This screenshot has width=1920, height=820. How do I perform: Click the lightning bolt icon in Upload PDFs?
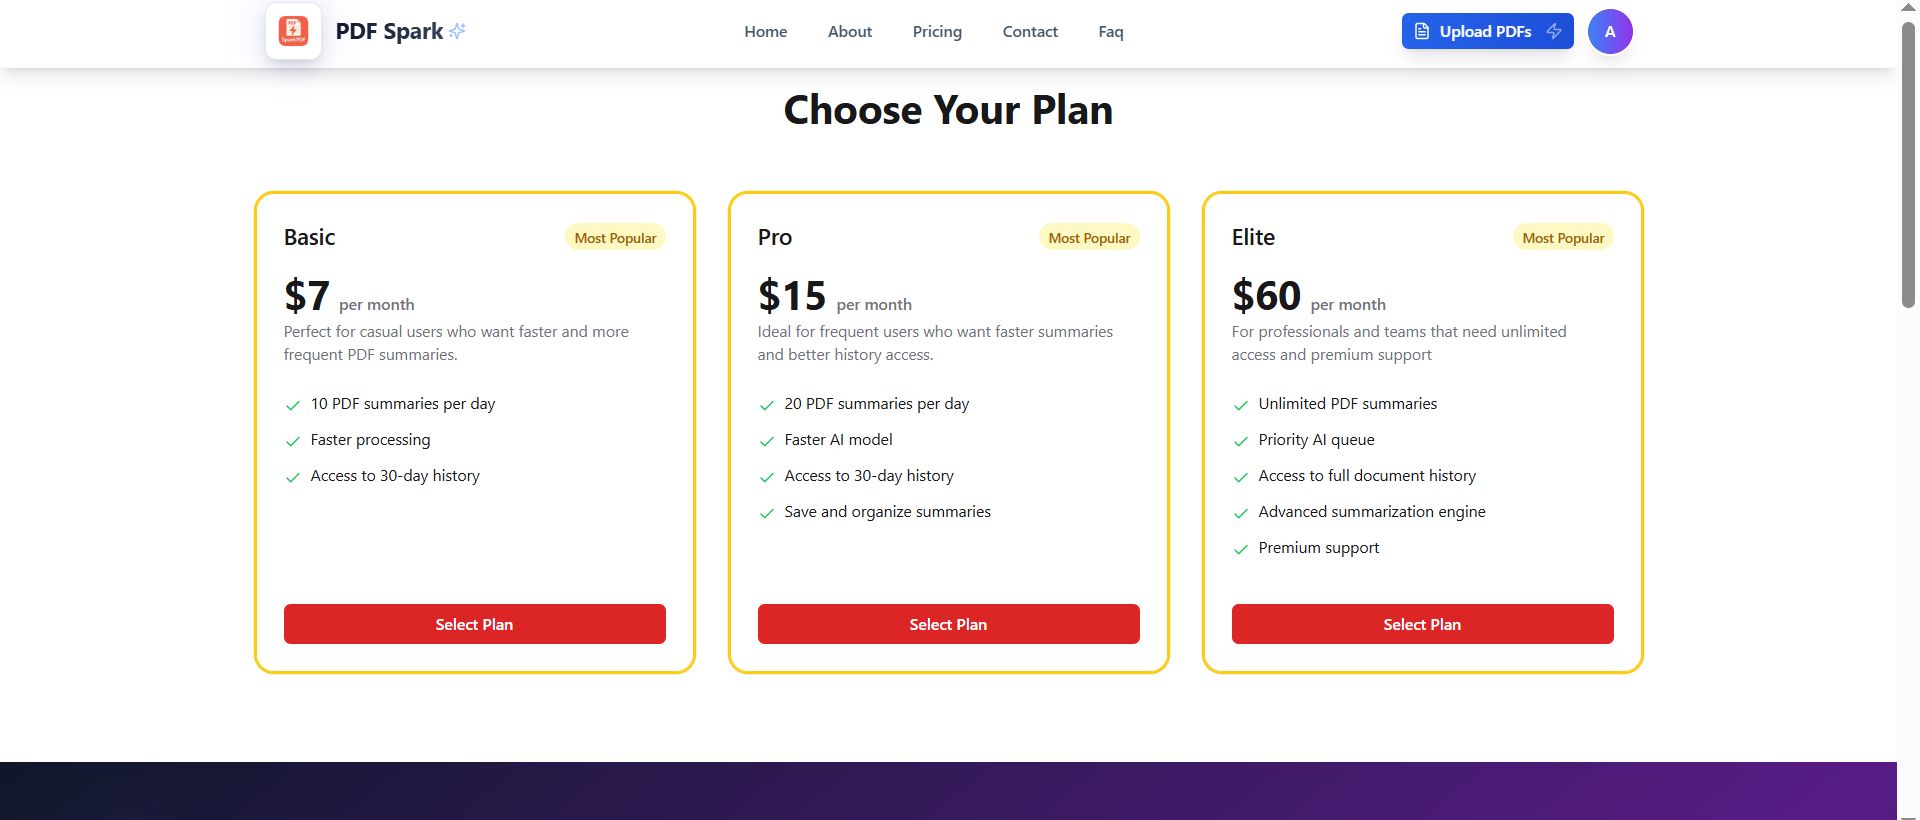point(1553,31)
